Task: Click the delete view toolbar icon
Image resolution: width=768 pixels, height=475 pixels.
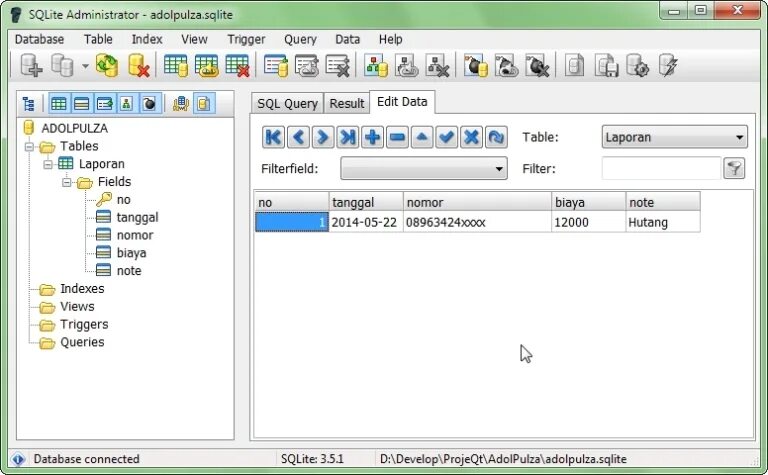Action: (438, 65)
